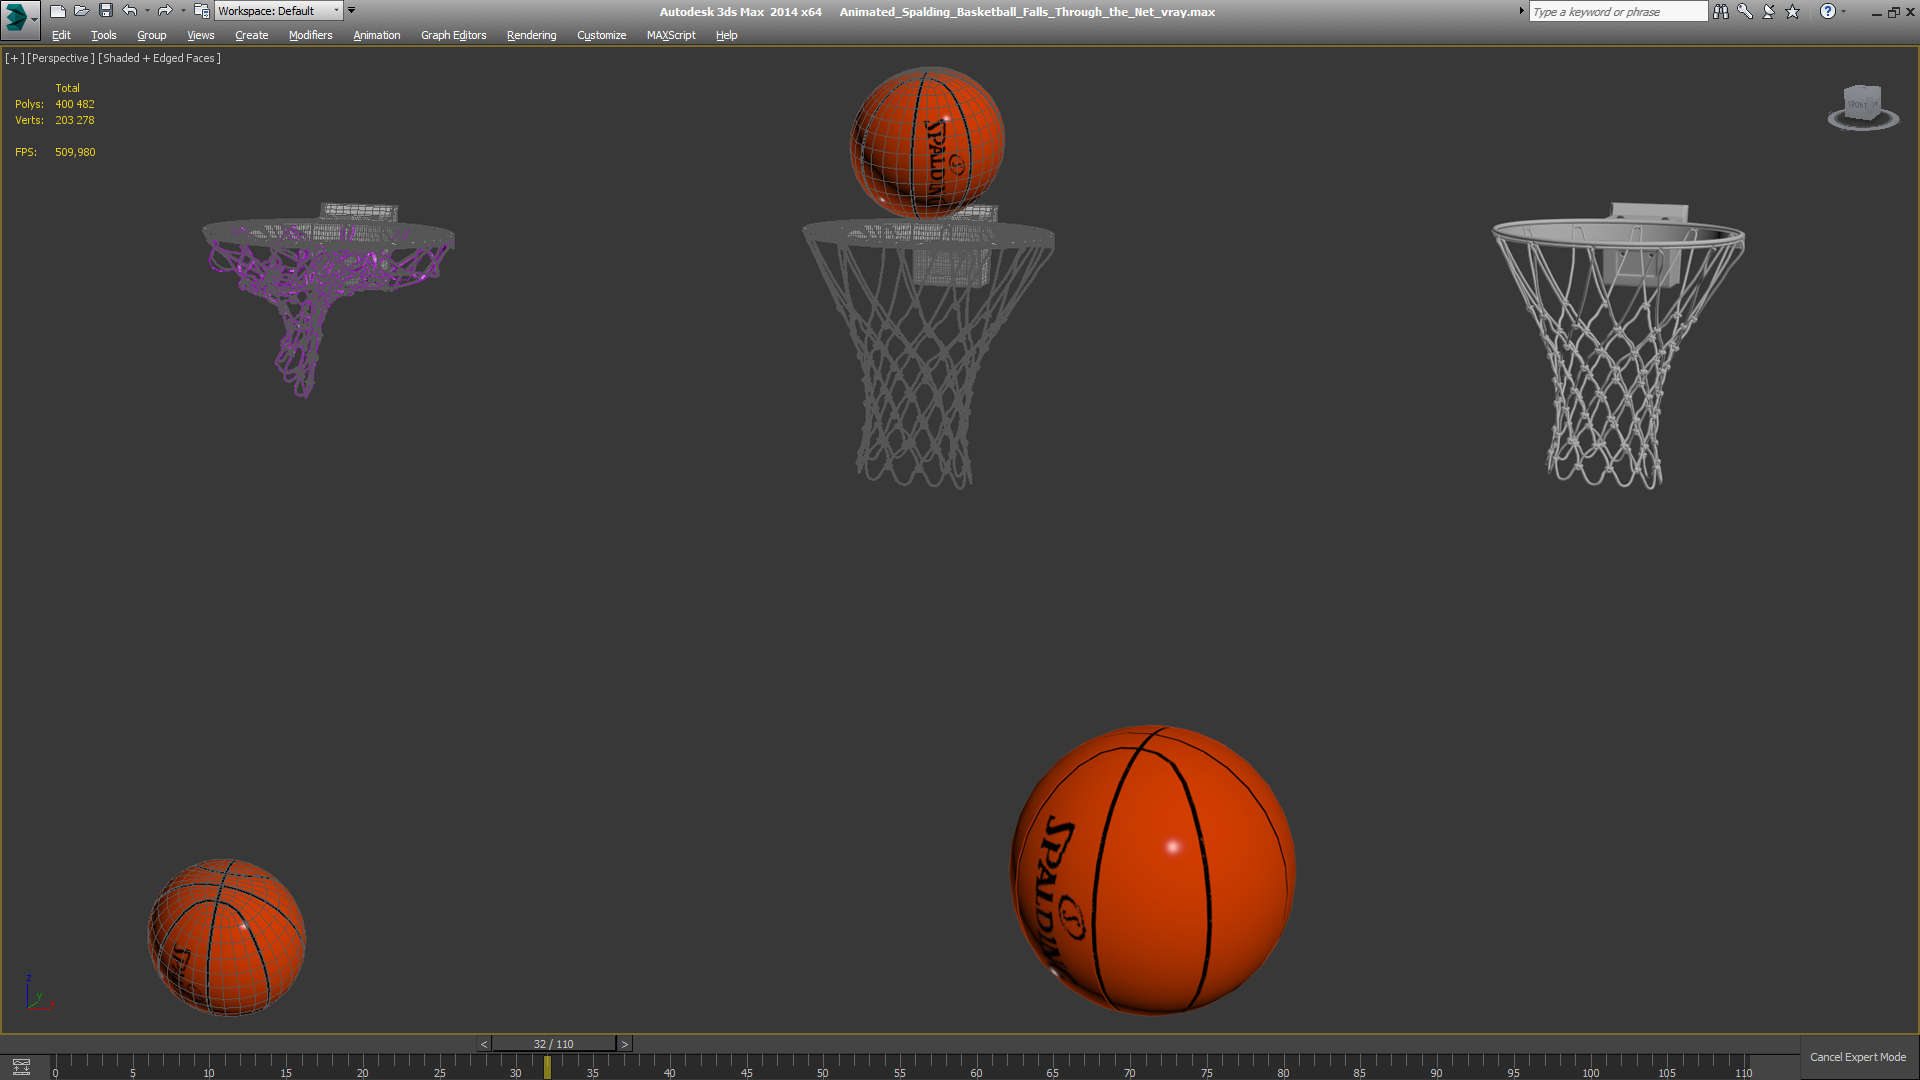Image resolution: width=1920 pixels, height=1080 pixels.
Task: Open the Views menu
Action: click(201, 35)
